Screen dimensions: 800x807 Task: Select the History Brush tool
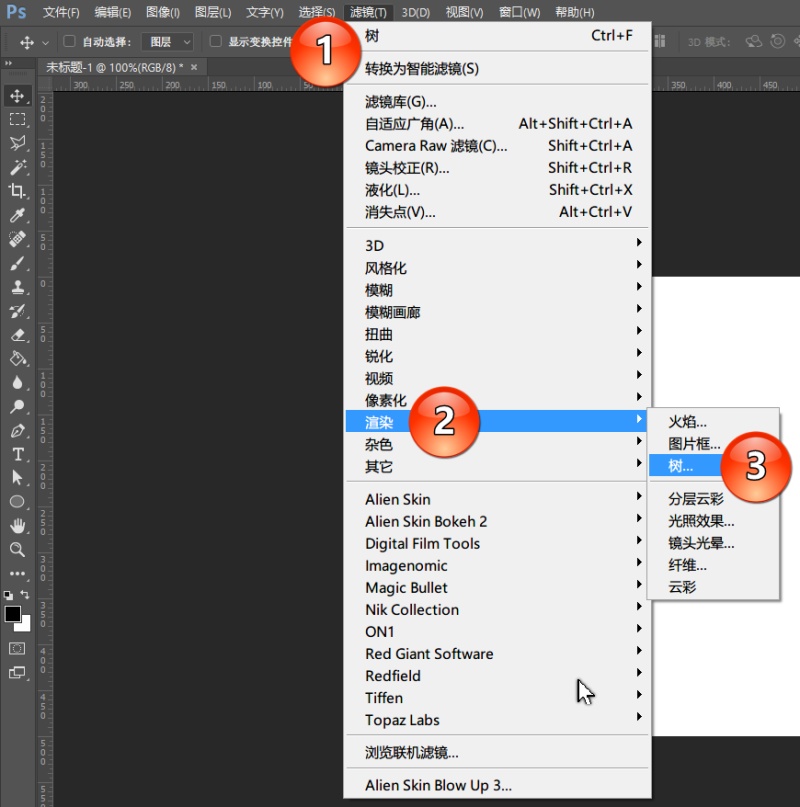[x=17, y=311]
